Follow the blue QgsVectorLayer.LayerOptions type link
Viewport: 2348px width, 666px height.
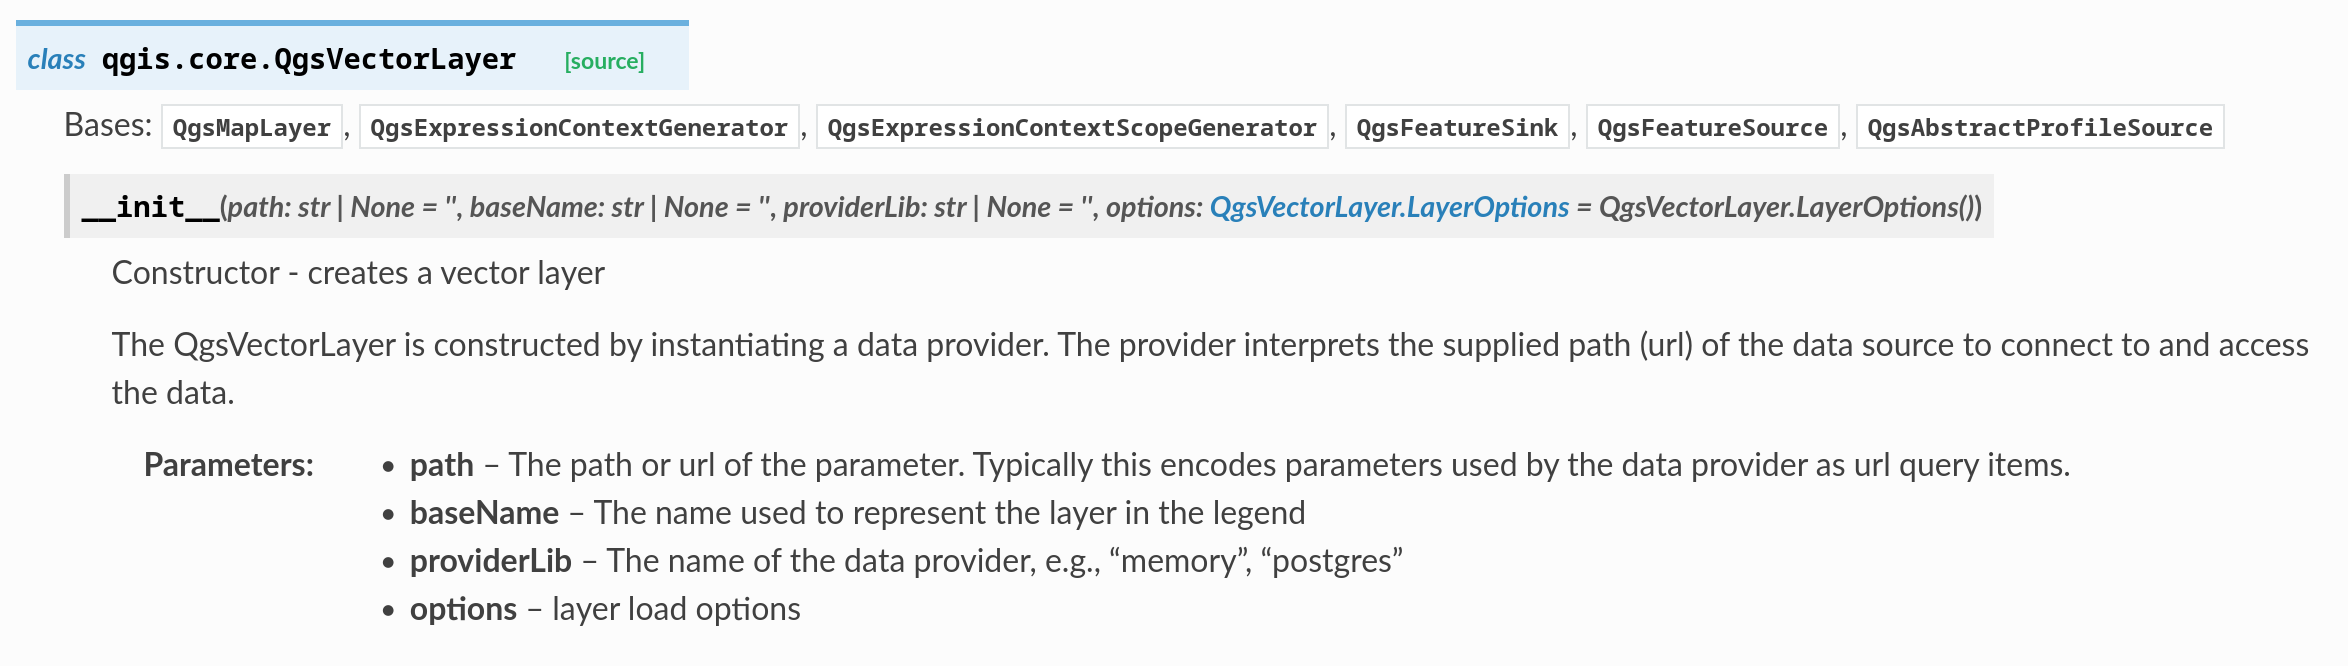(x=1388, y=207)
